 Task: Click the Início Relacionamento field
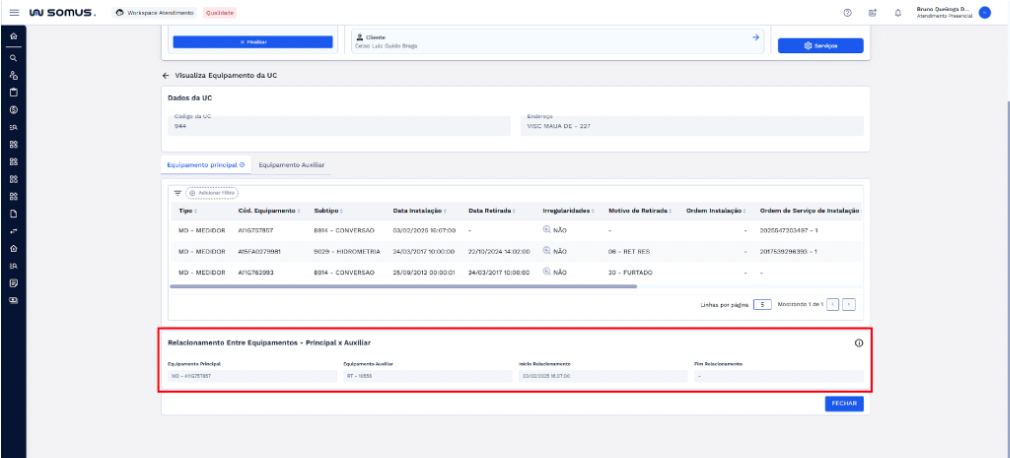tap(603, 376)
